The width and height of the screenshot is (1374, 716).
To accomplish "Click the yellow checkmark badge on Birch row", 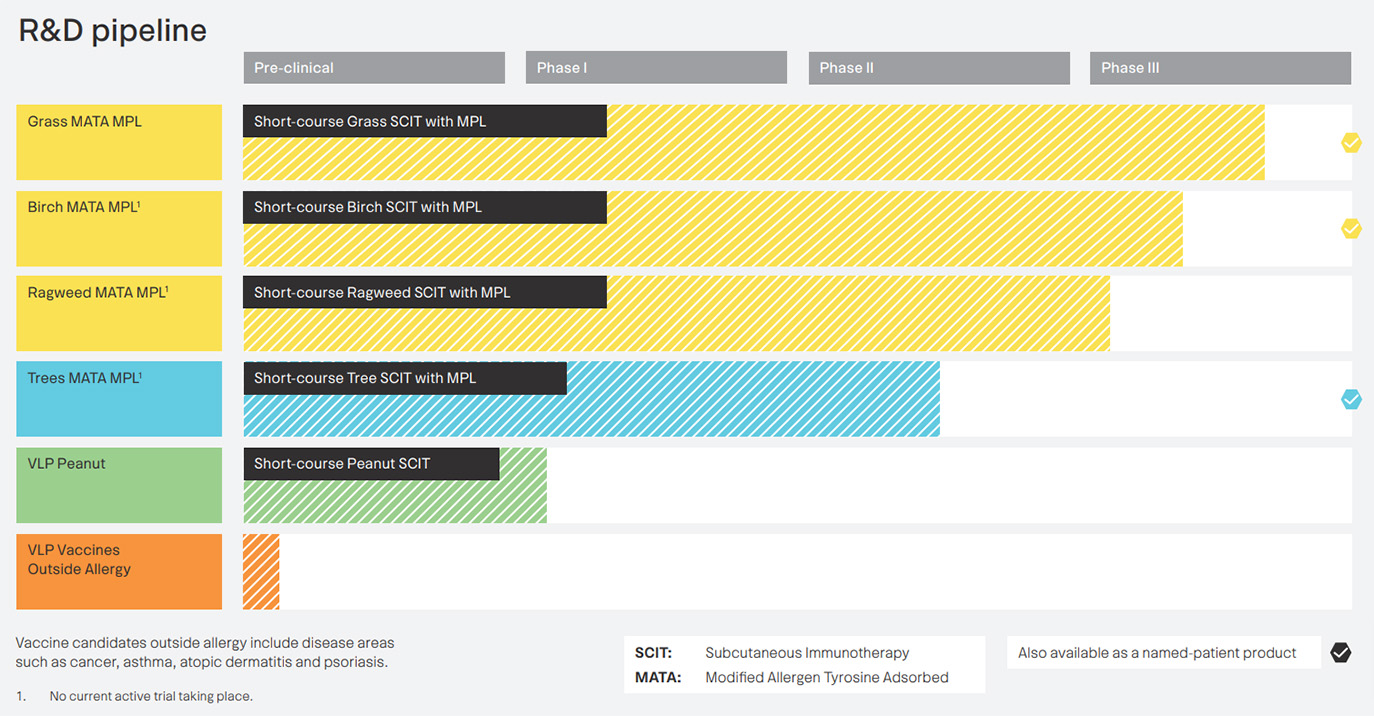I will point(1351,229).
